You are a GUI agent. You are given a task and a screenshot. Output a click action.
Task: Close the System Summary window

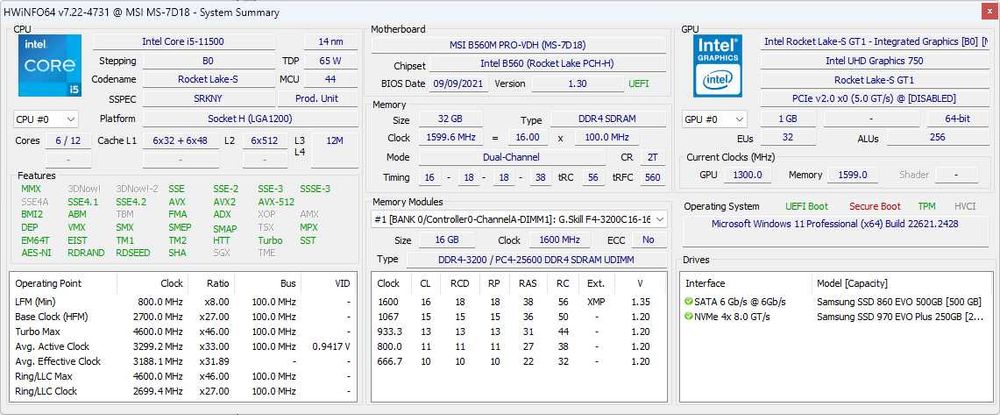pyautogui.click(x=987, y=12)
